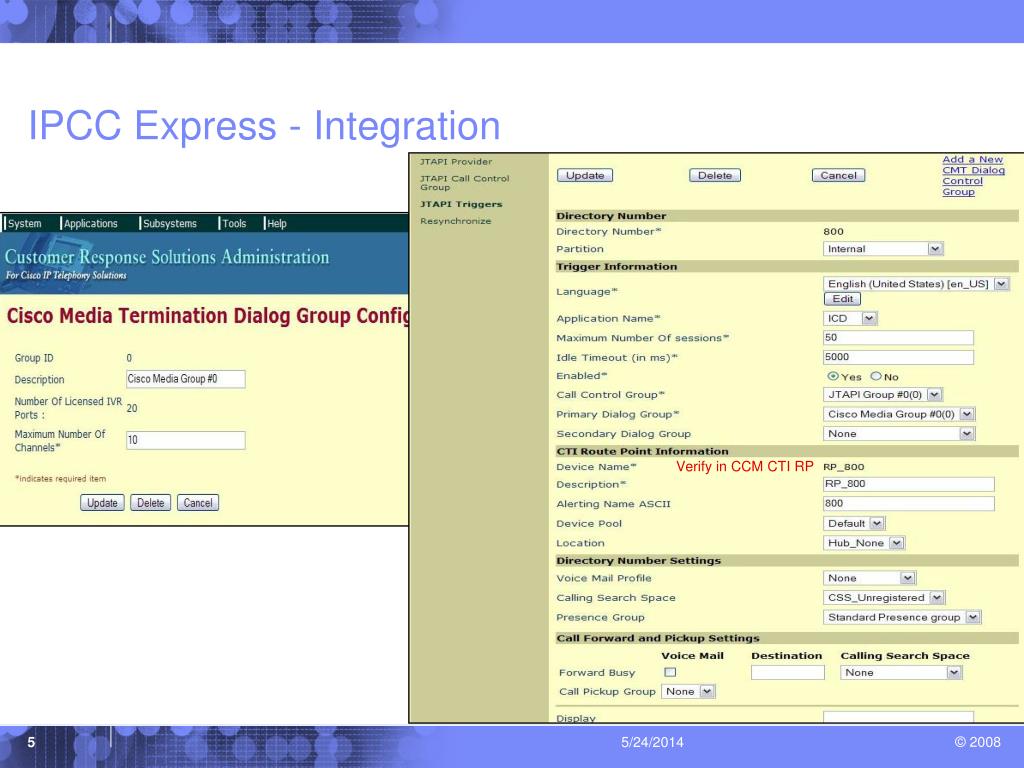
Task: Expand the Language dropdown
Action: point(917,283)
